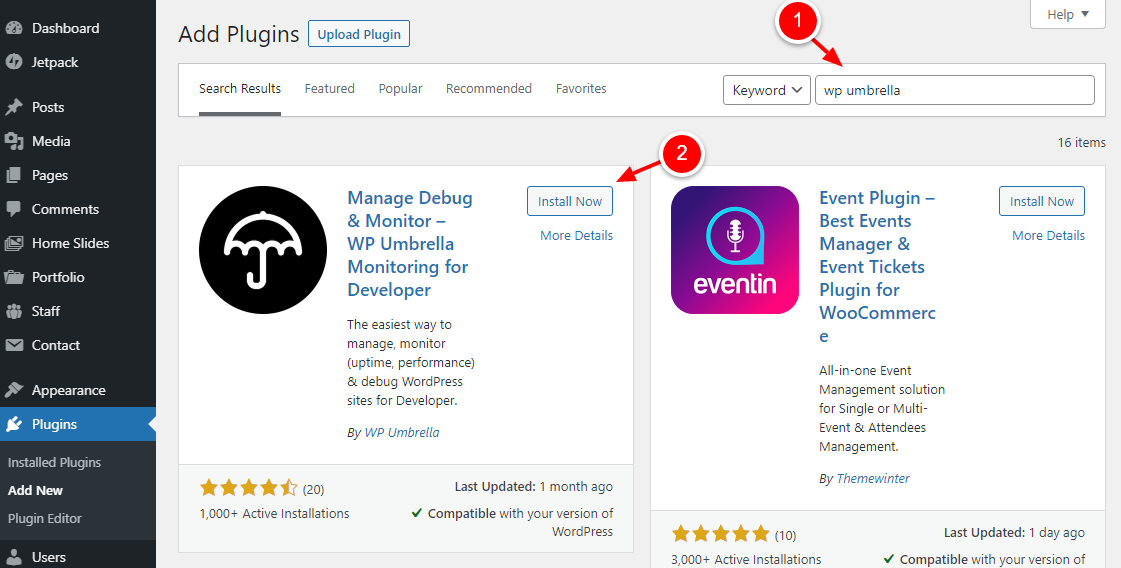Click the Comments bubble icon
Image resolution: width=1121 pixels, height=568 pixels.
[x=14, y=210]
